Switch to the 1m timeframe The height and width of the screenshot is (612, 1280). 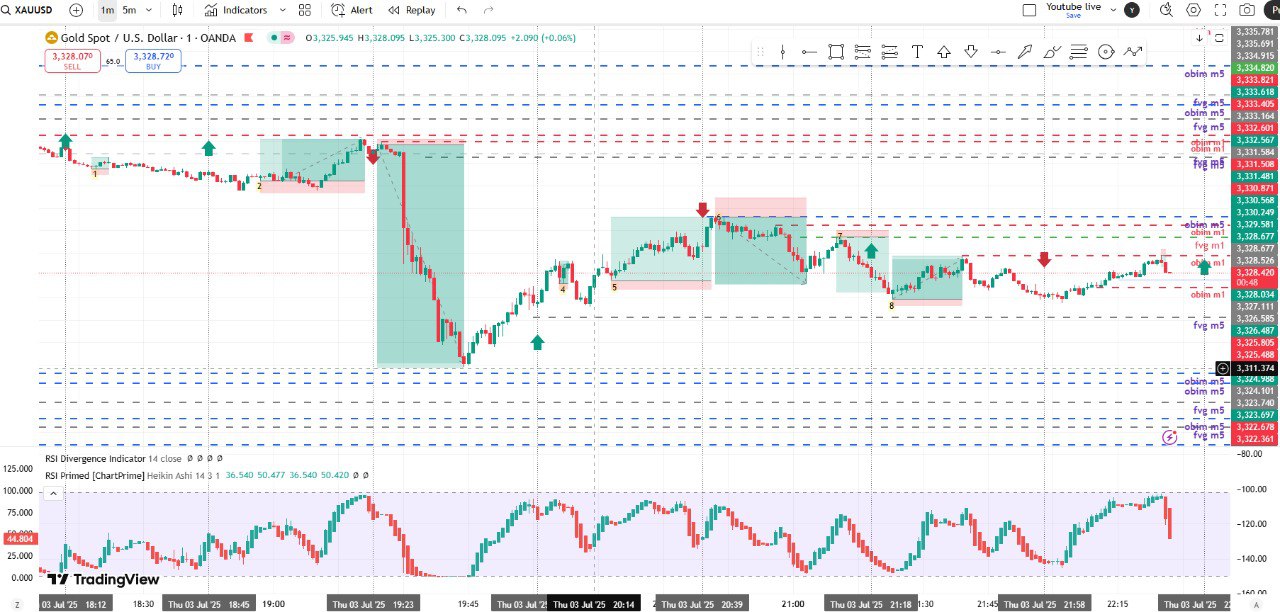(107, 10)
